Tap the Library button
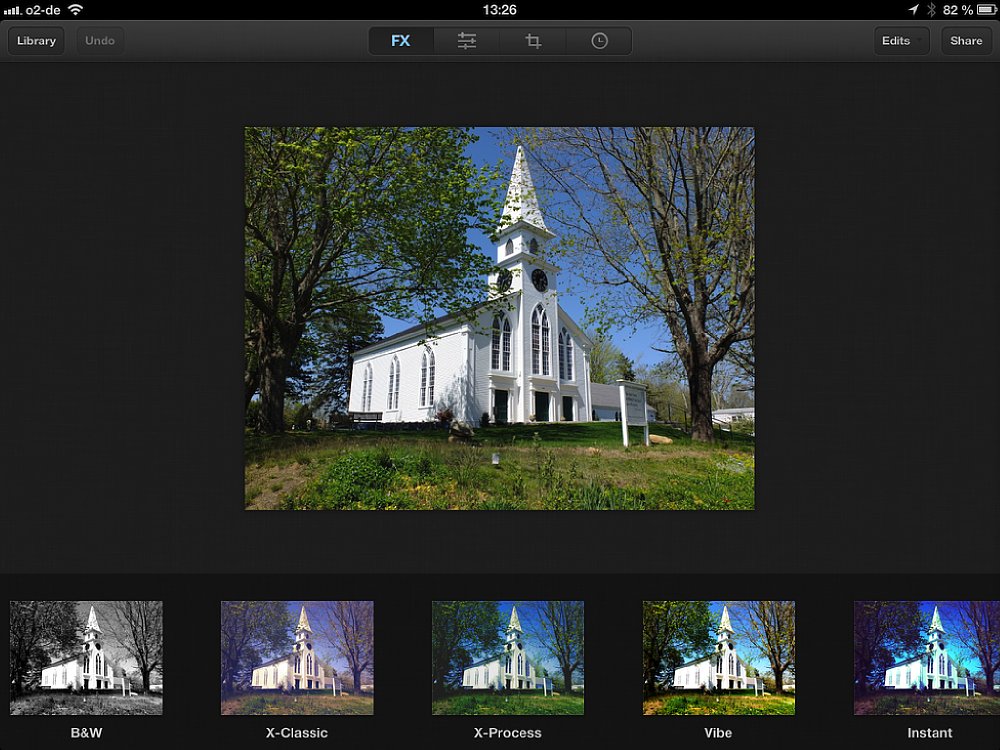1000x750 pixels. tap(36, 41)
